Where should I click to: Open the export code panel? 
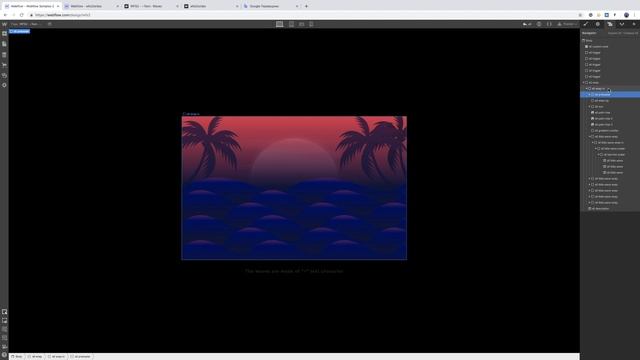[x=549, y=24]
